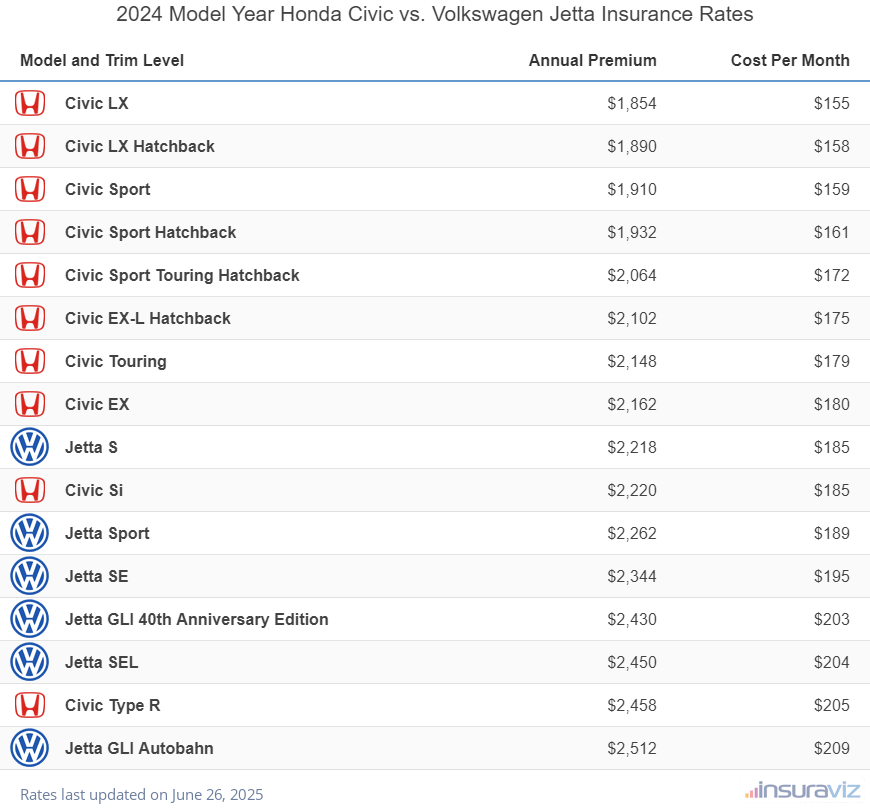Click the Volkswagen logo beside Jetta SEL
This screenshot has width=870, height=810.
[29, 662]
